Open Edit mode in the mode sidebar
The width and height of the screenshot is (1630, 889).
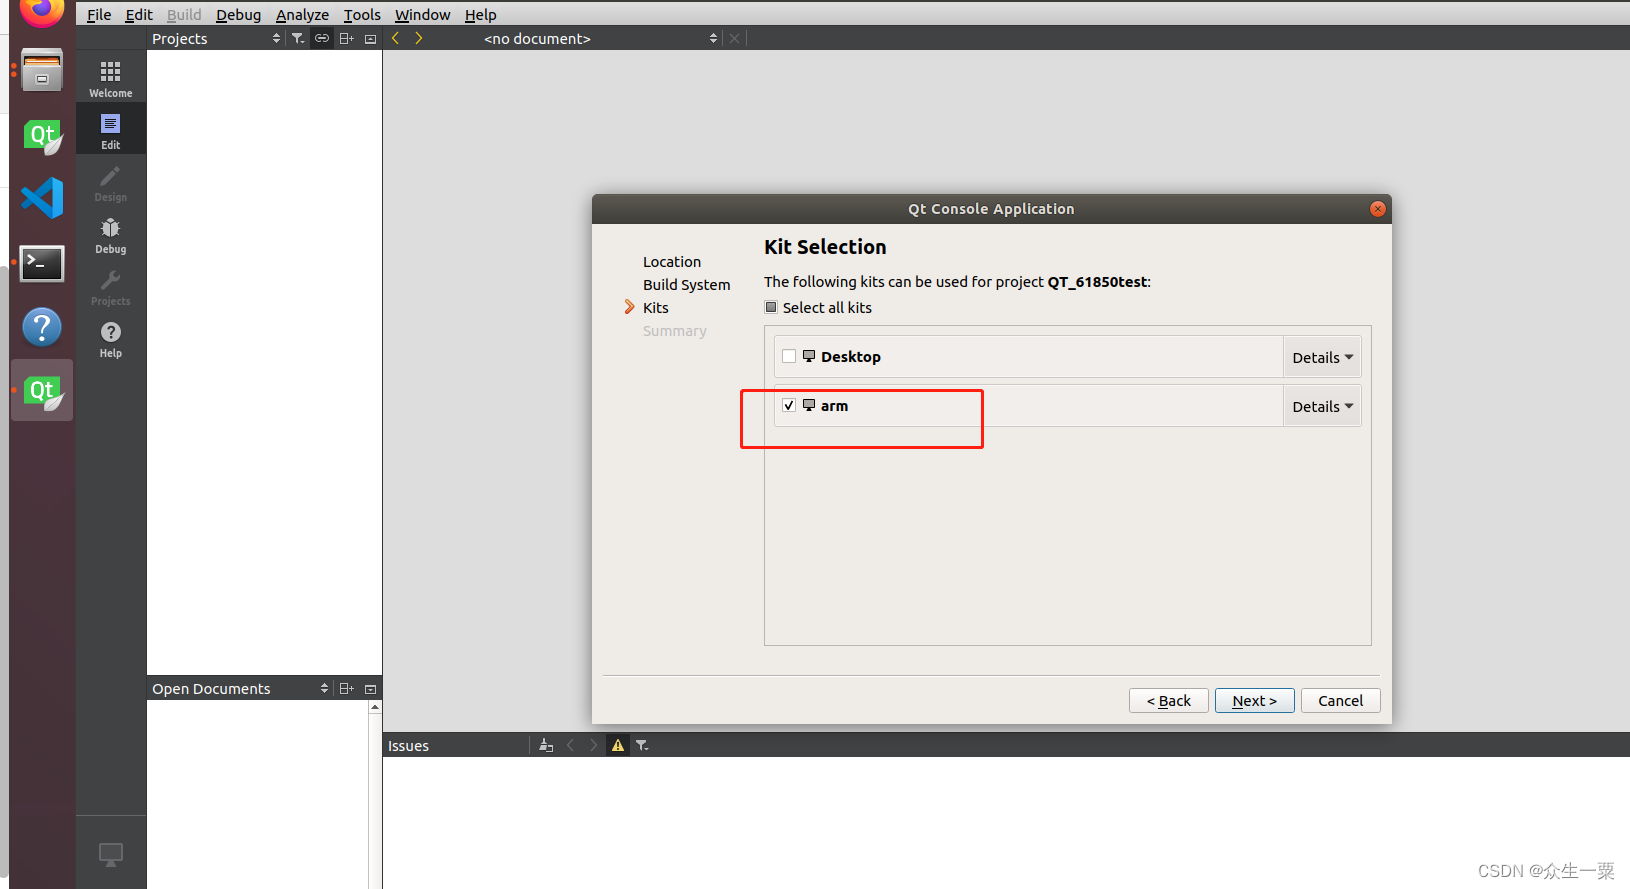click(x=110, y=130)
